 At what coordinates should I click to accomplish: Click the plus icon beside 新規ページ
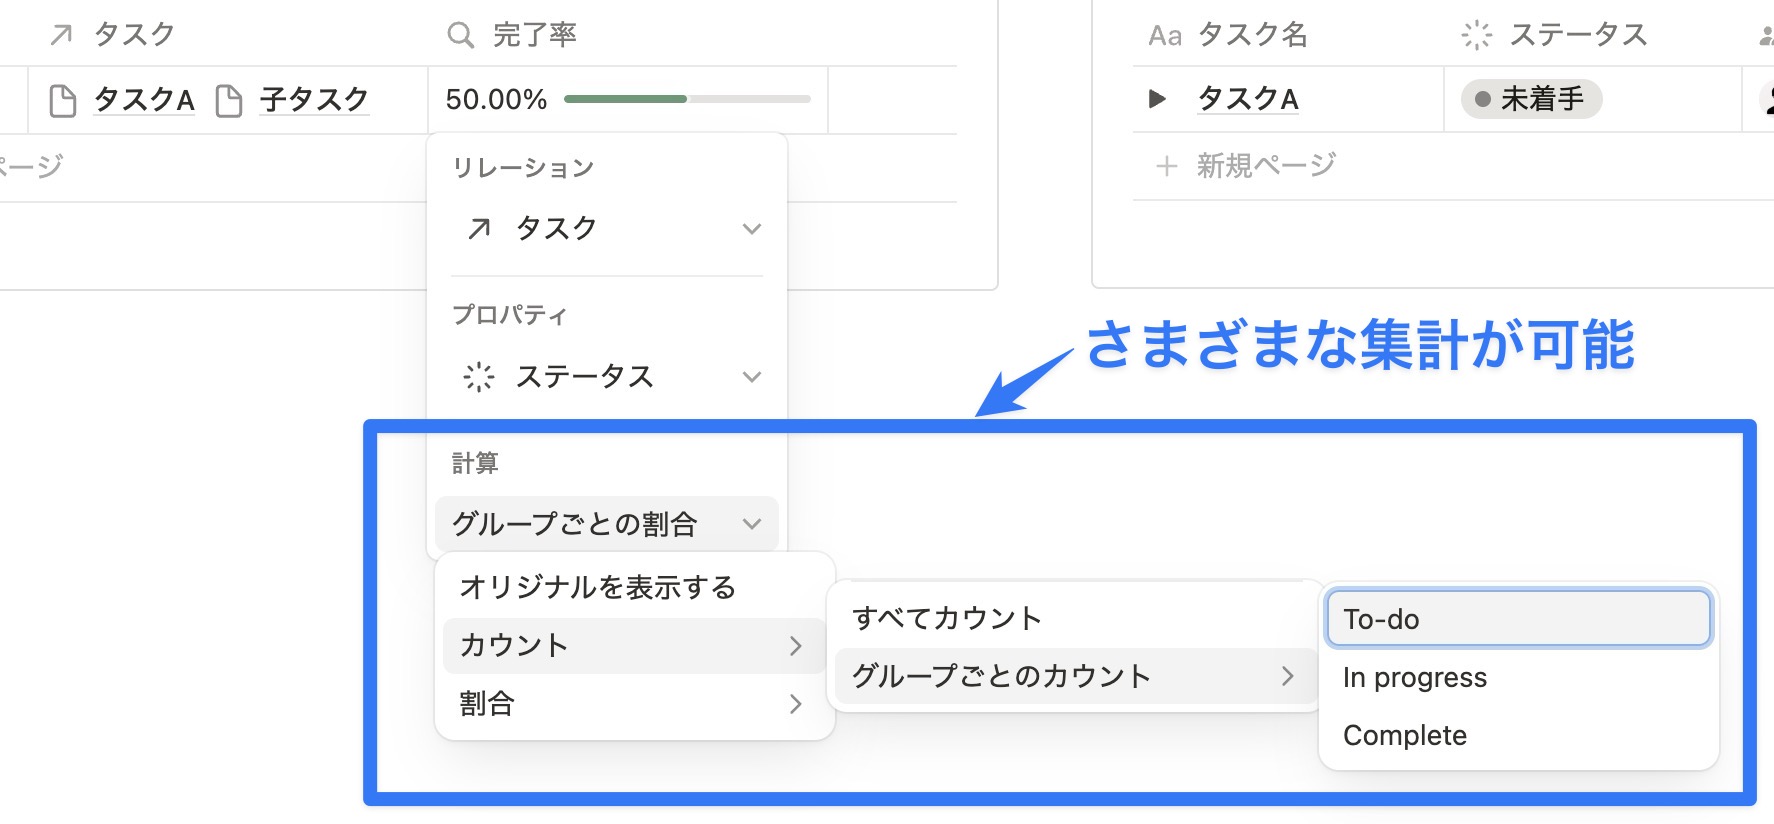click(1166, 166)
